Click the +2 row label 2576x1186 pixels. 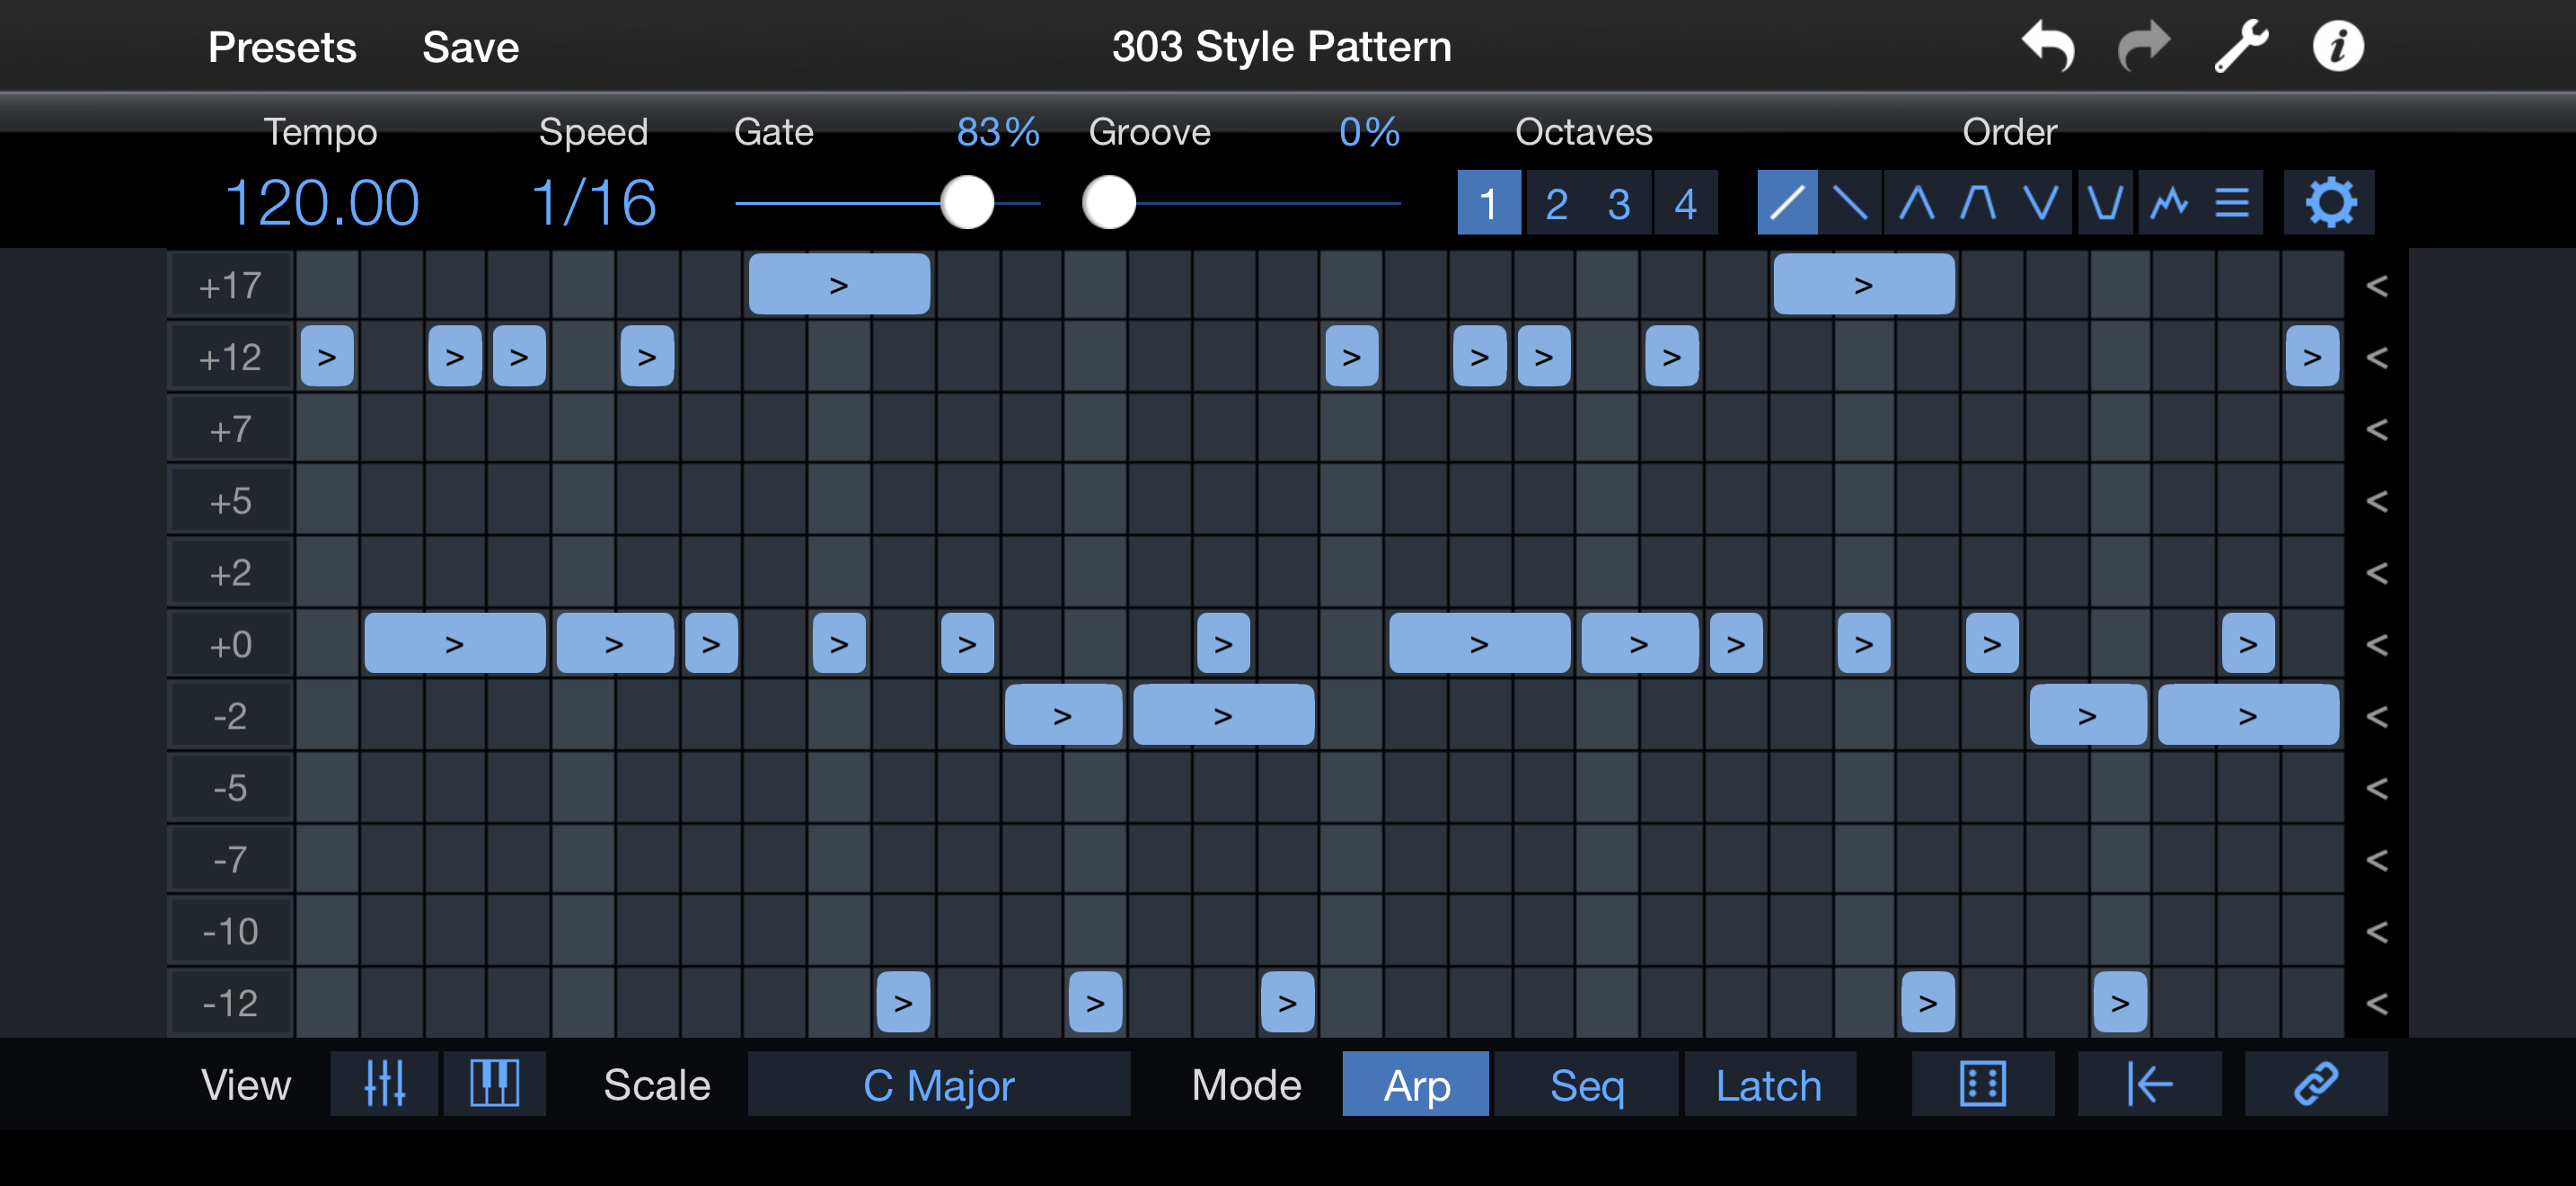pos(231,573)
